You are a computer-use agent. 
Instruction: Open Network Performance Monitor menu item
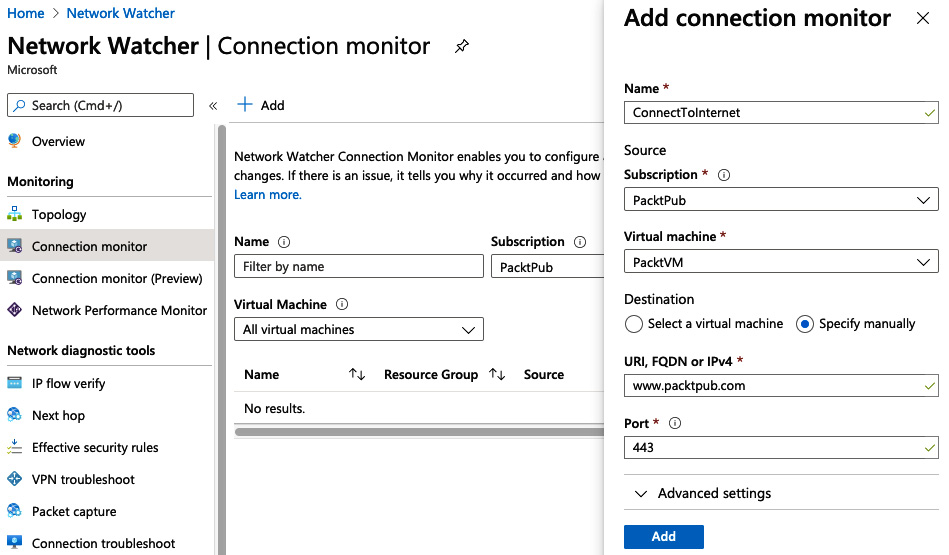pos(119,310)
